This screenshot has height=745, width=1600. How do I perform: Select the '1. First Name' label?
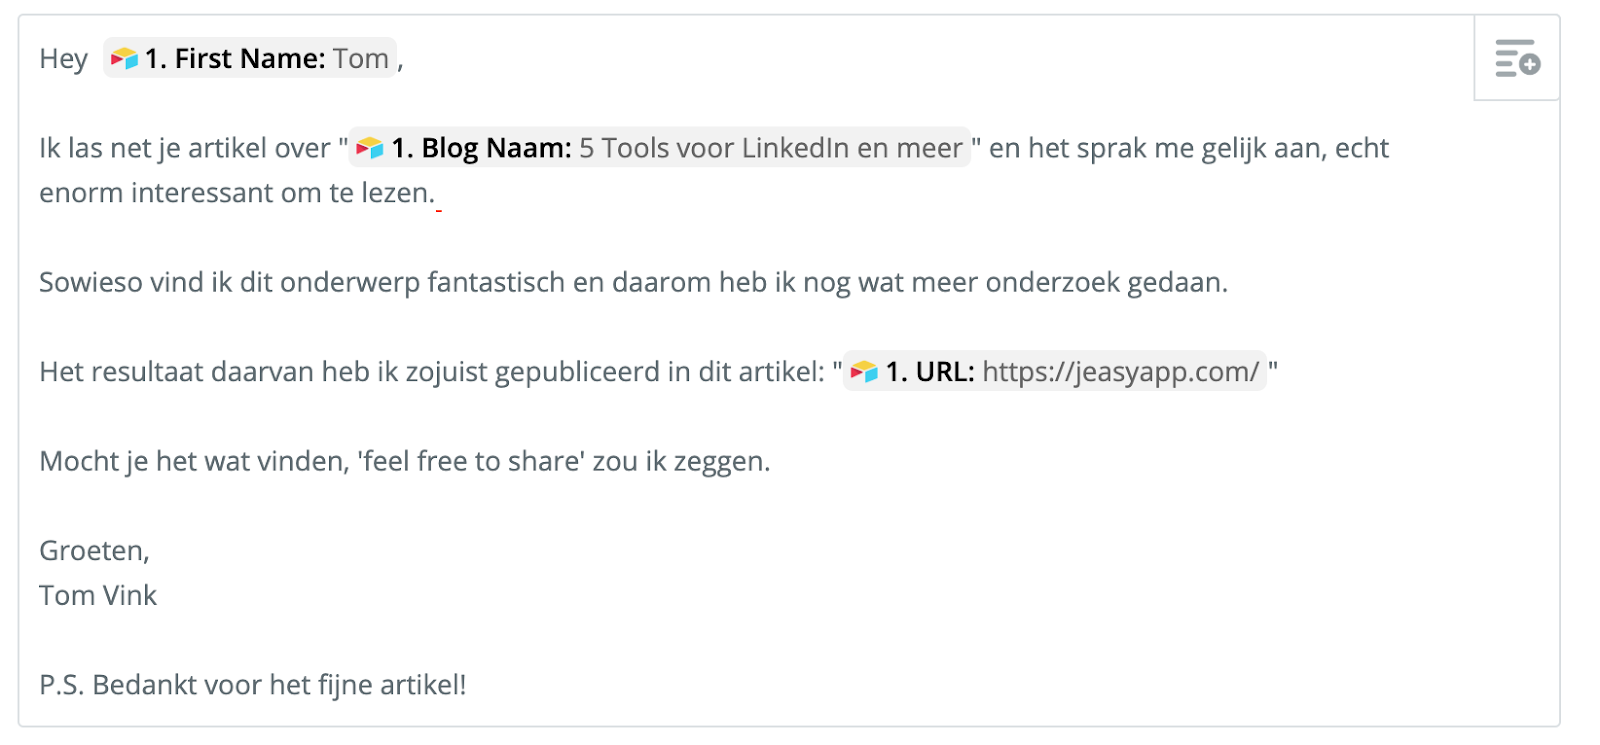[x=235, y=59]
